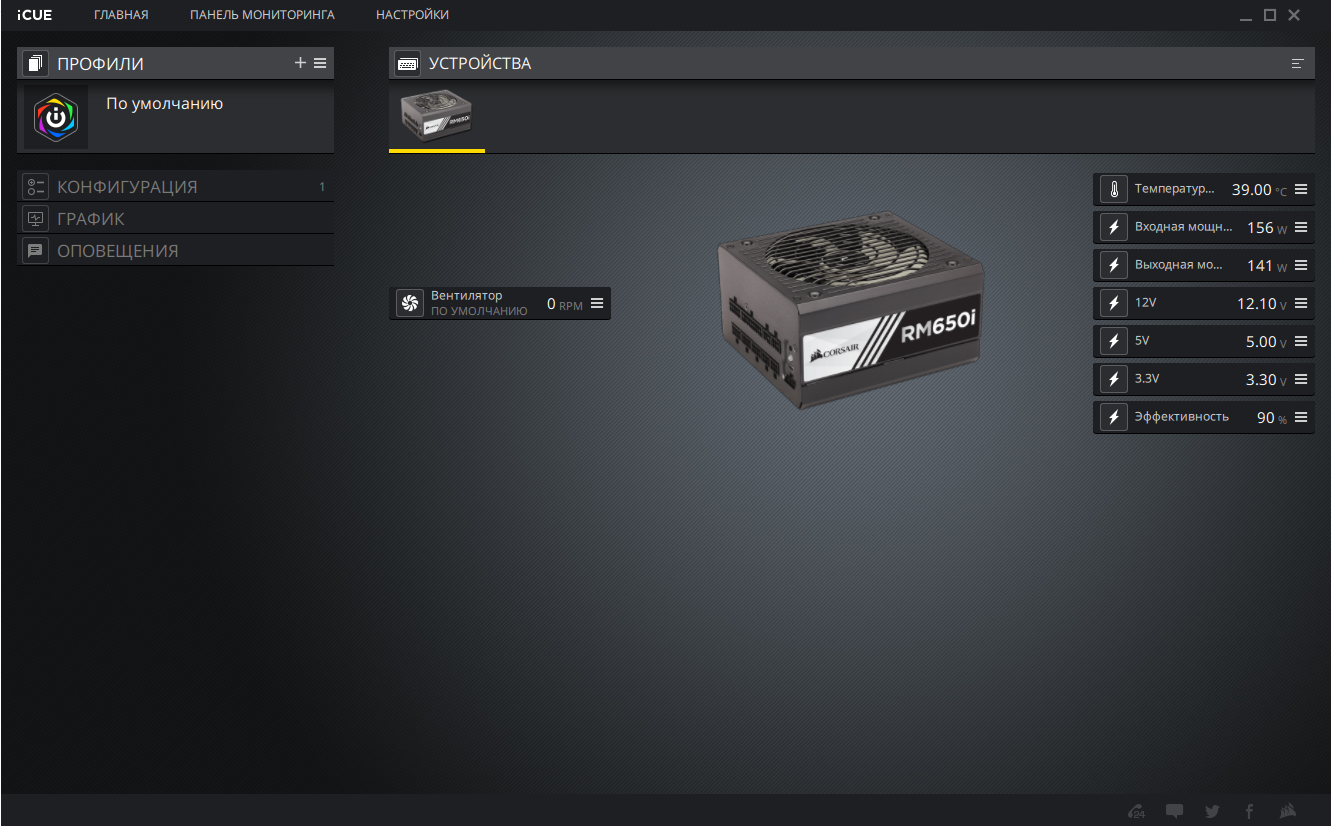Click the keyboard icon beside УСТРОЙСТВА
The height and width of the screenshot is (826, 1331).
click(x=407, y=64)
